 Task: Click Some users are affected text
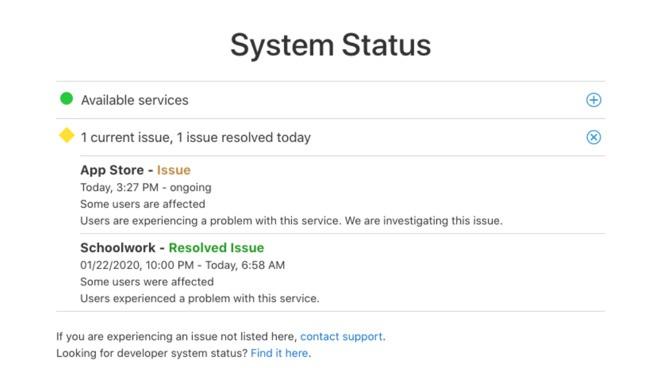coord(143,204)
